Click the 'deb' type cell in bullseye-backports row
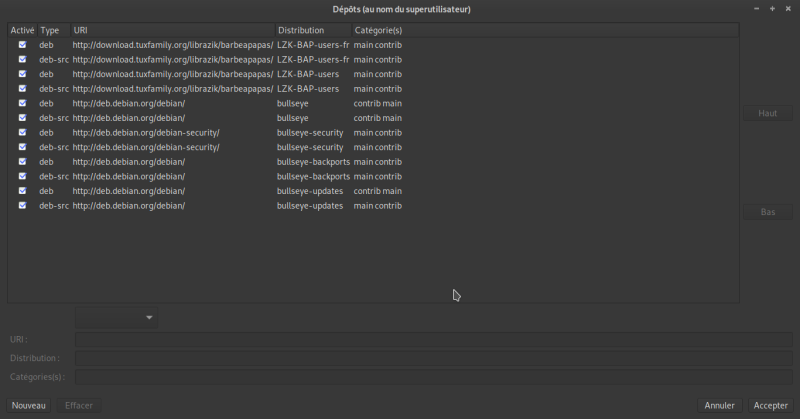 pos(46,162)
